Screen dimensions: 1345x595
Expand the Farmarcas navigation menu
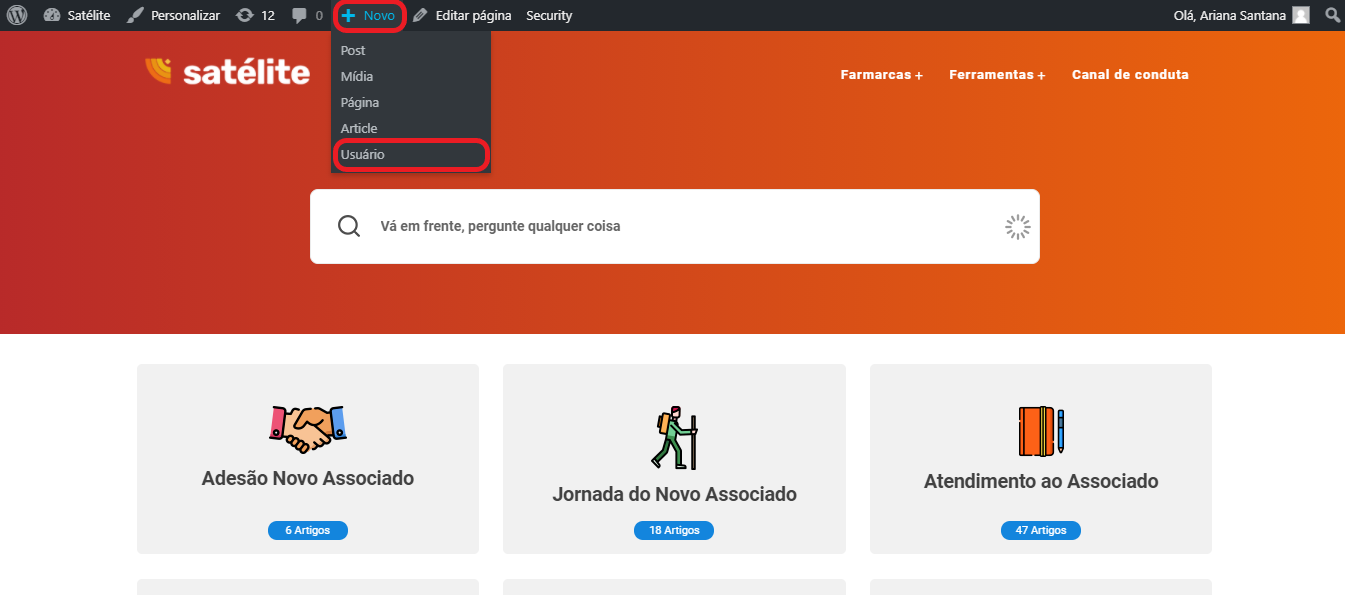pos(881,75)
